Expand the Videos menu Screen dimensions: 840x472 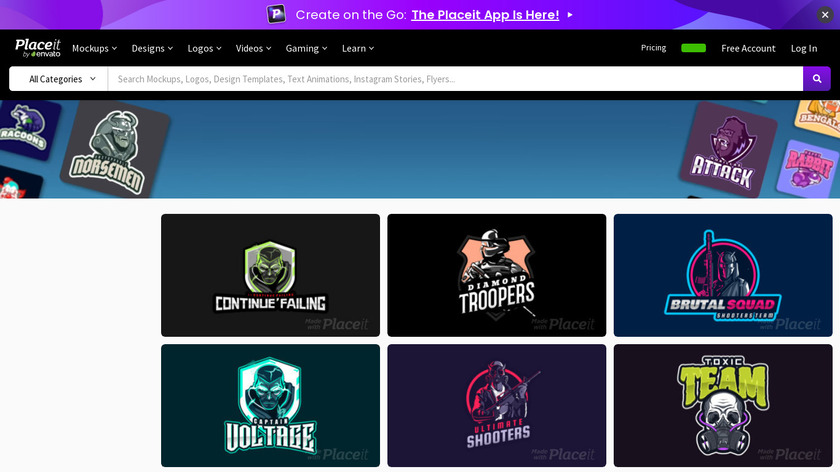(x=253, y=48)
